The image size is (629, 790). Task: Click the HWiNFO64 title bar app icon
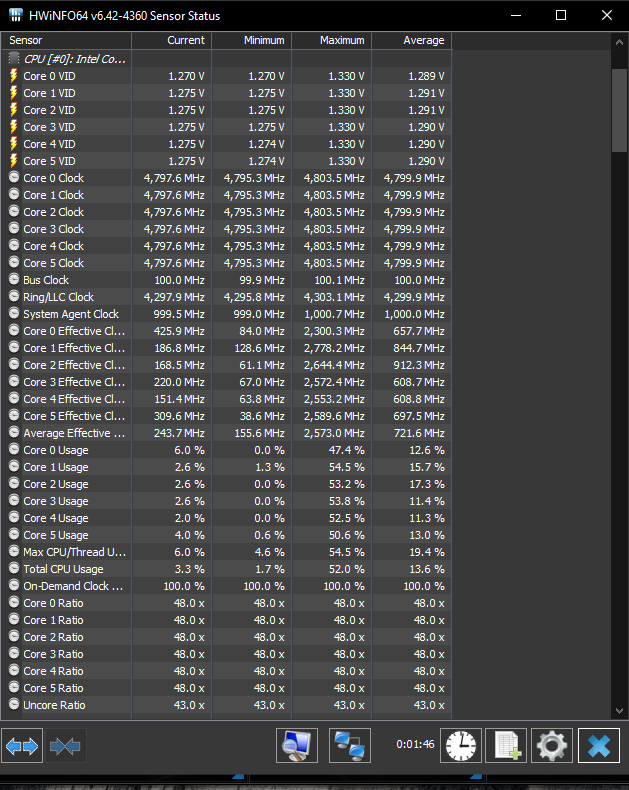(16, 15)
